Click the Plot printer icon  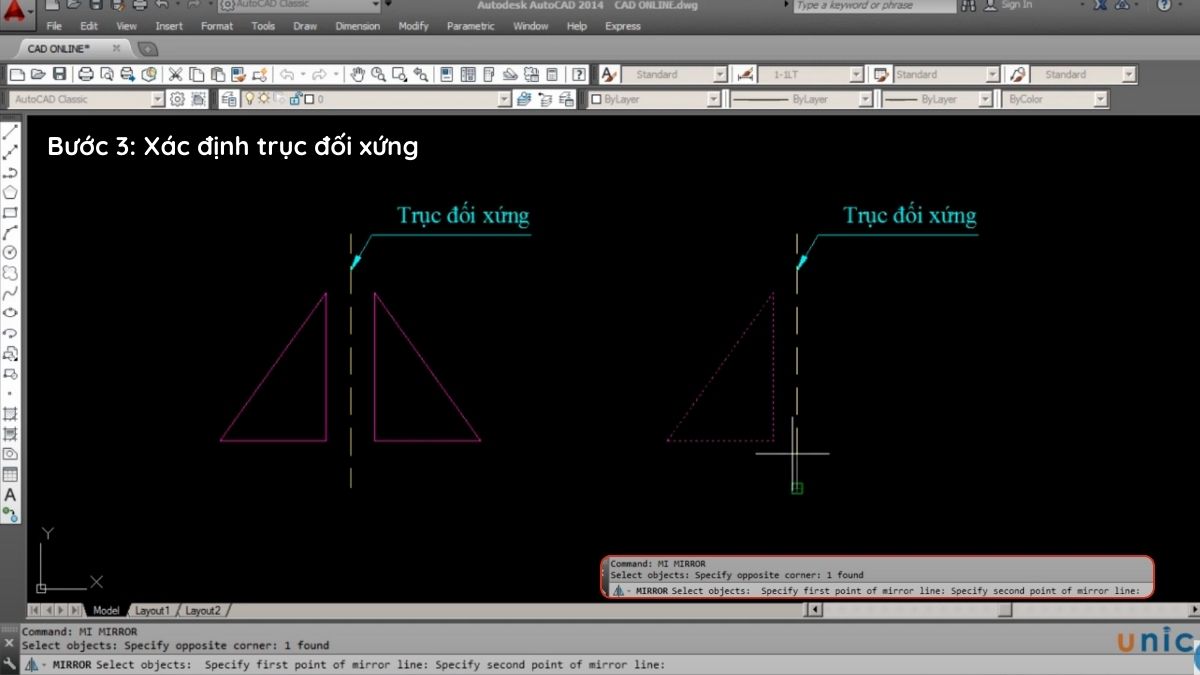(86, 74)
